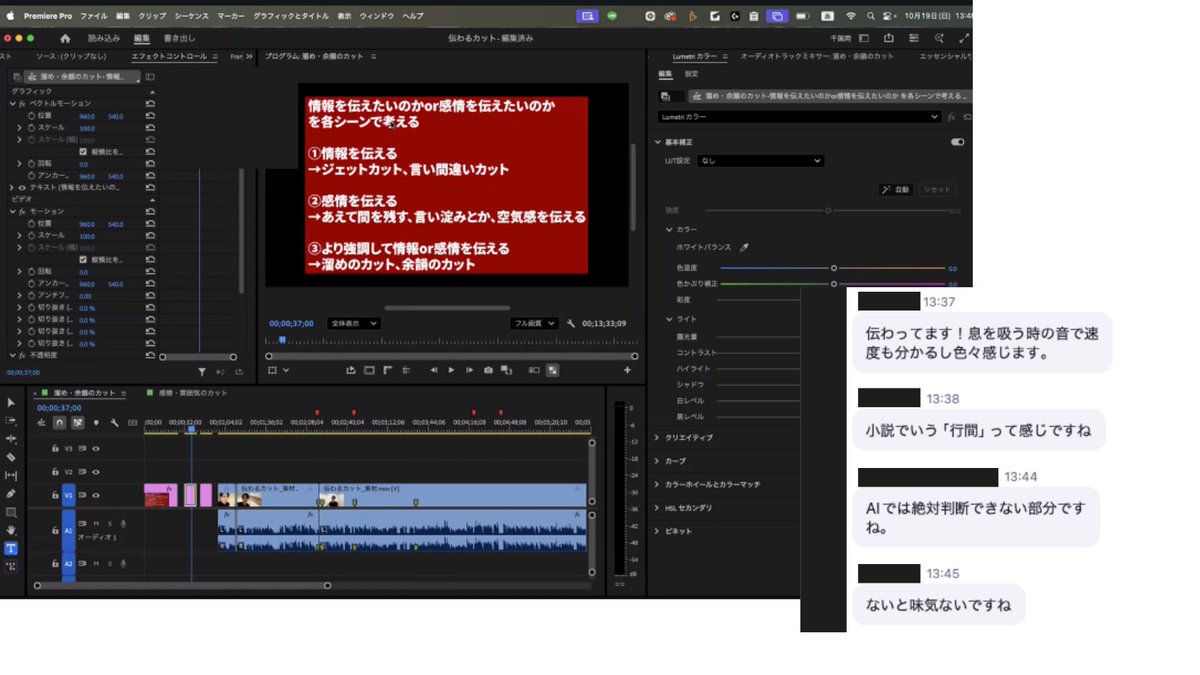
Task: Adjust the 色かぶり補正 slider handle
Action: 833,284
